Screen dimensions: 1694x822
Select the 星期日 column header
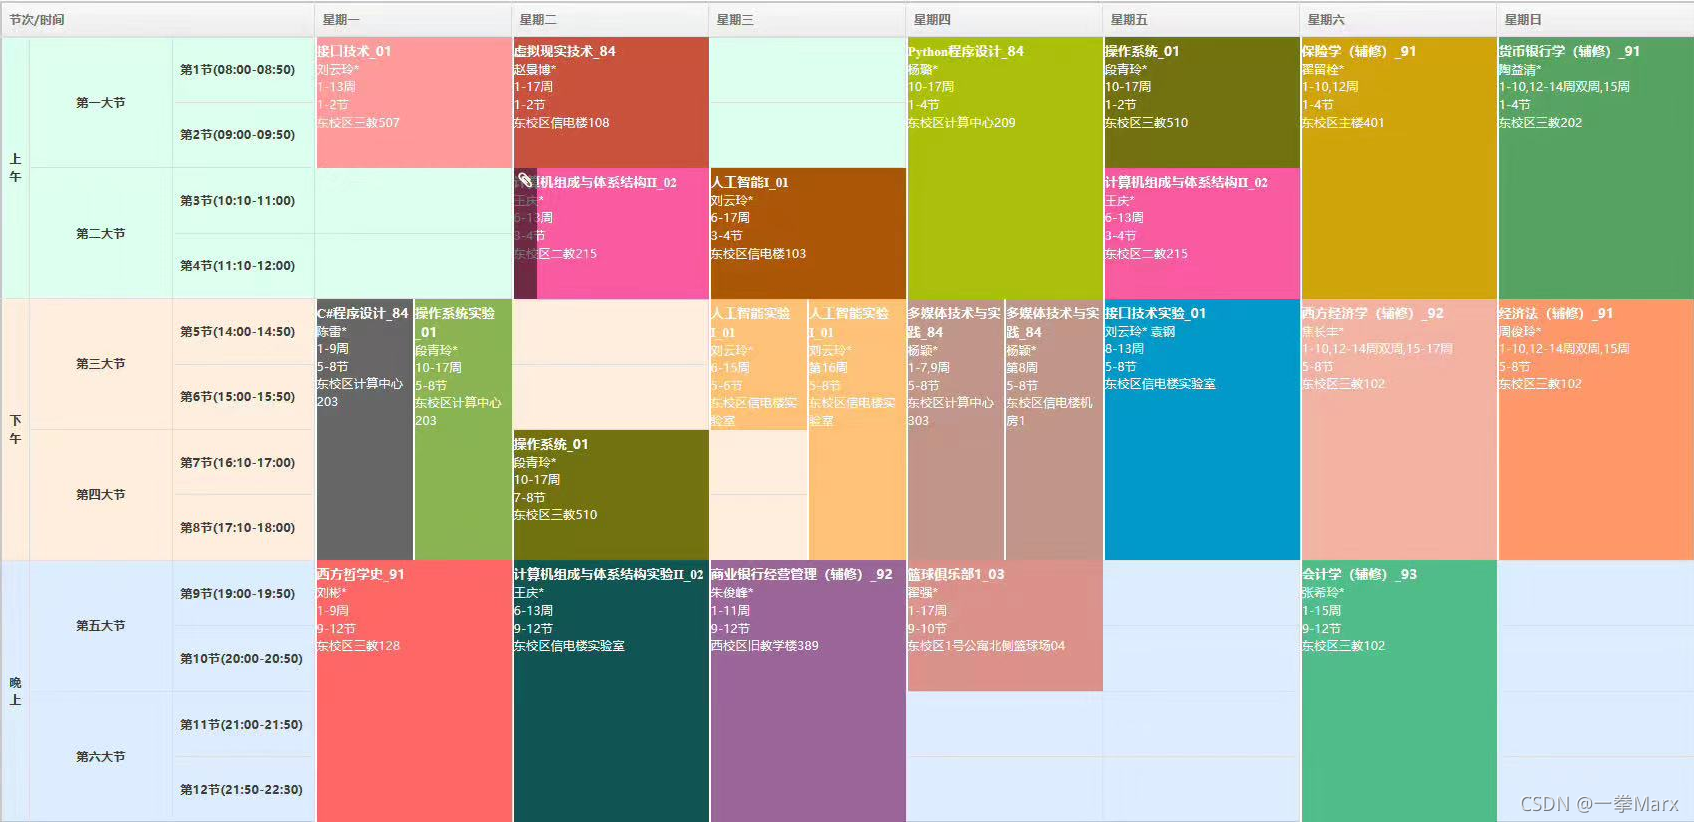click(x=1595, y=20)
